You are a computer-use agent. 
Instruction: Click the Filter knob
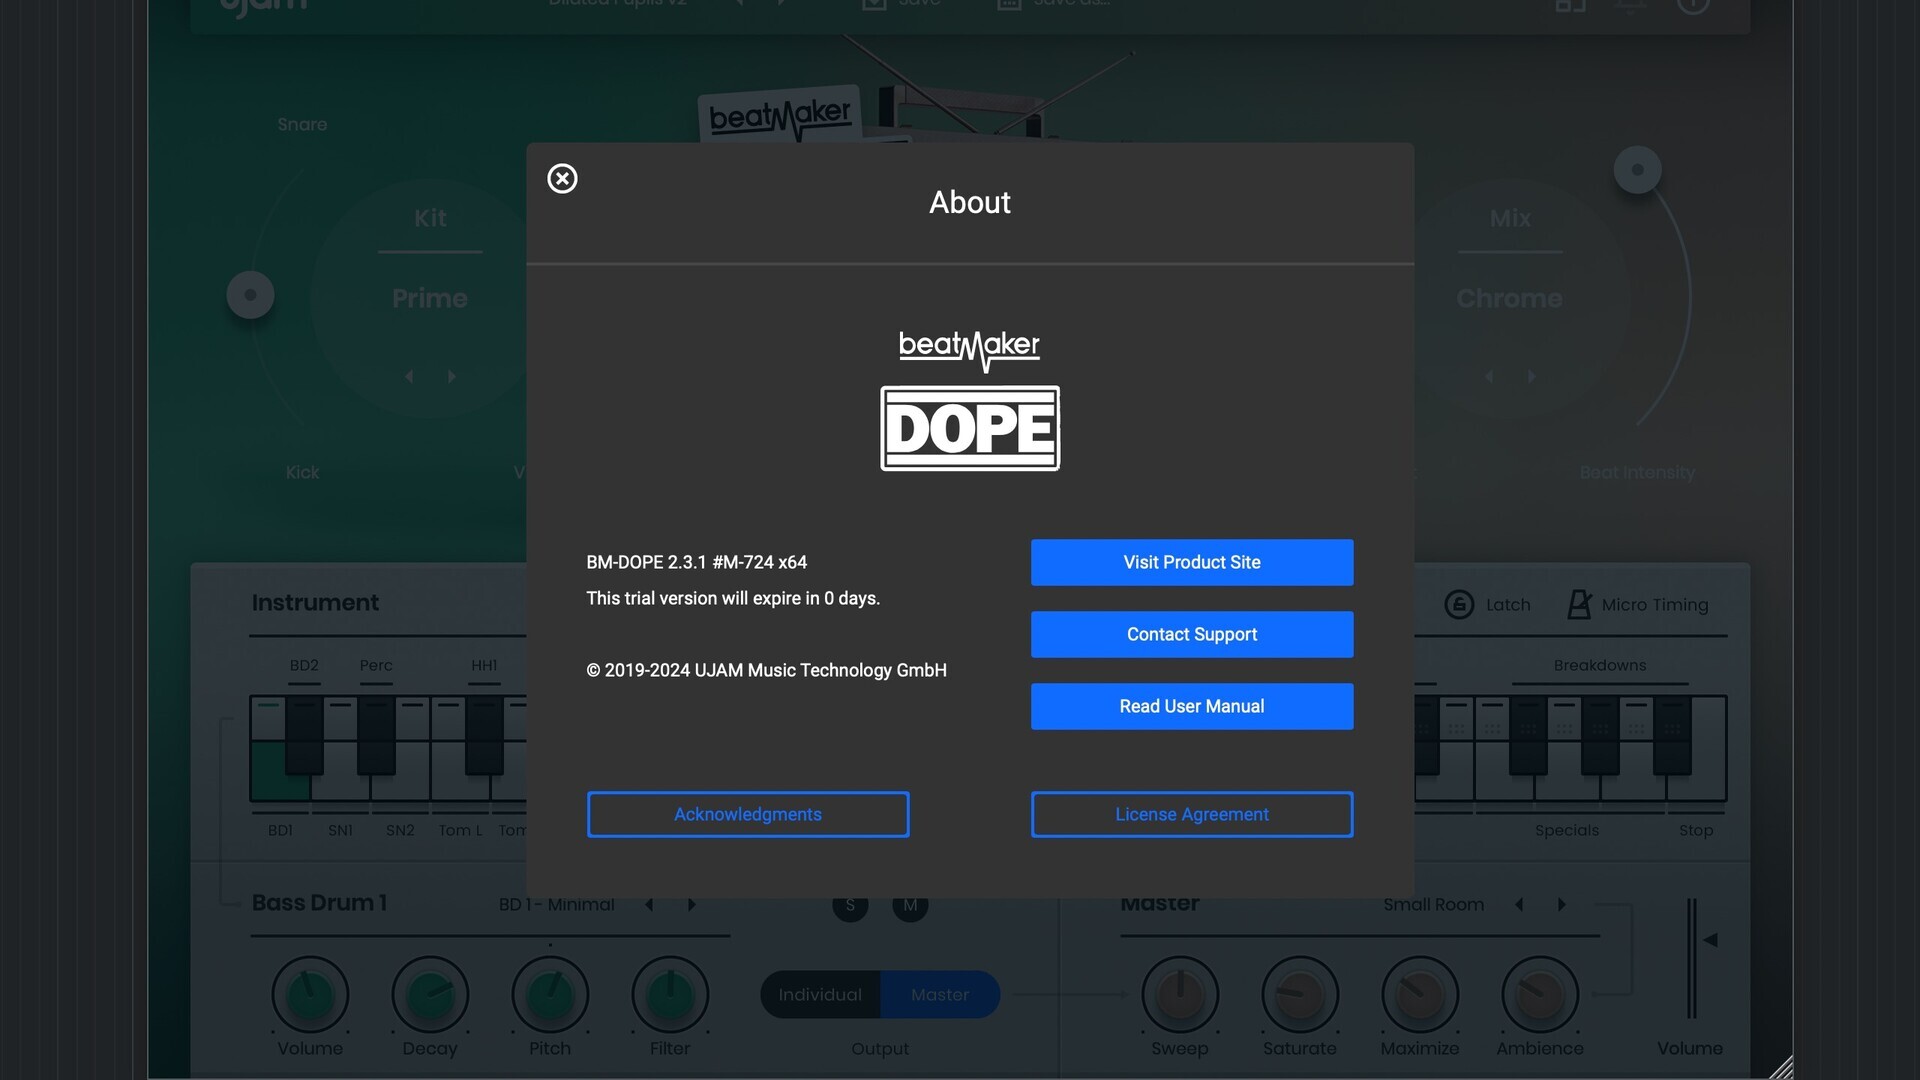[x=670, y=994]
